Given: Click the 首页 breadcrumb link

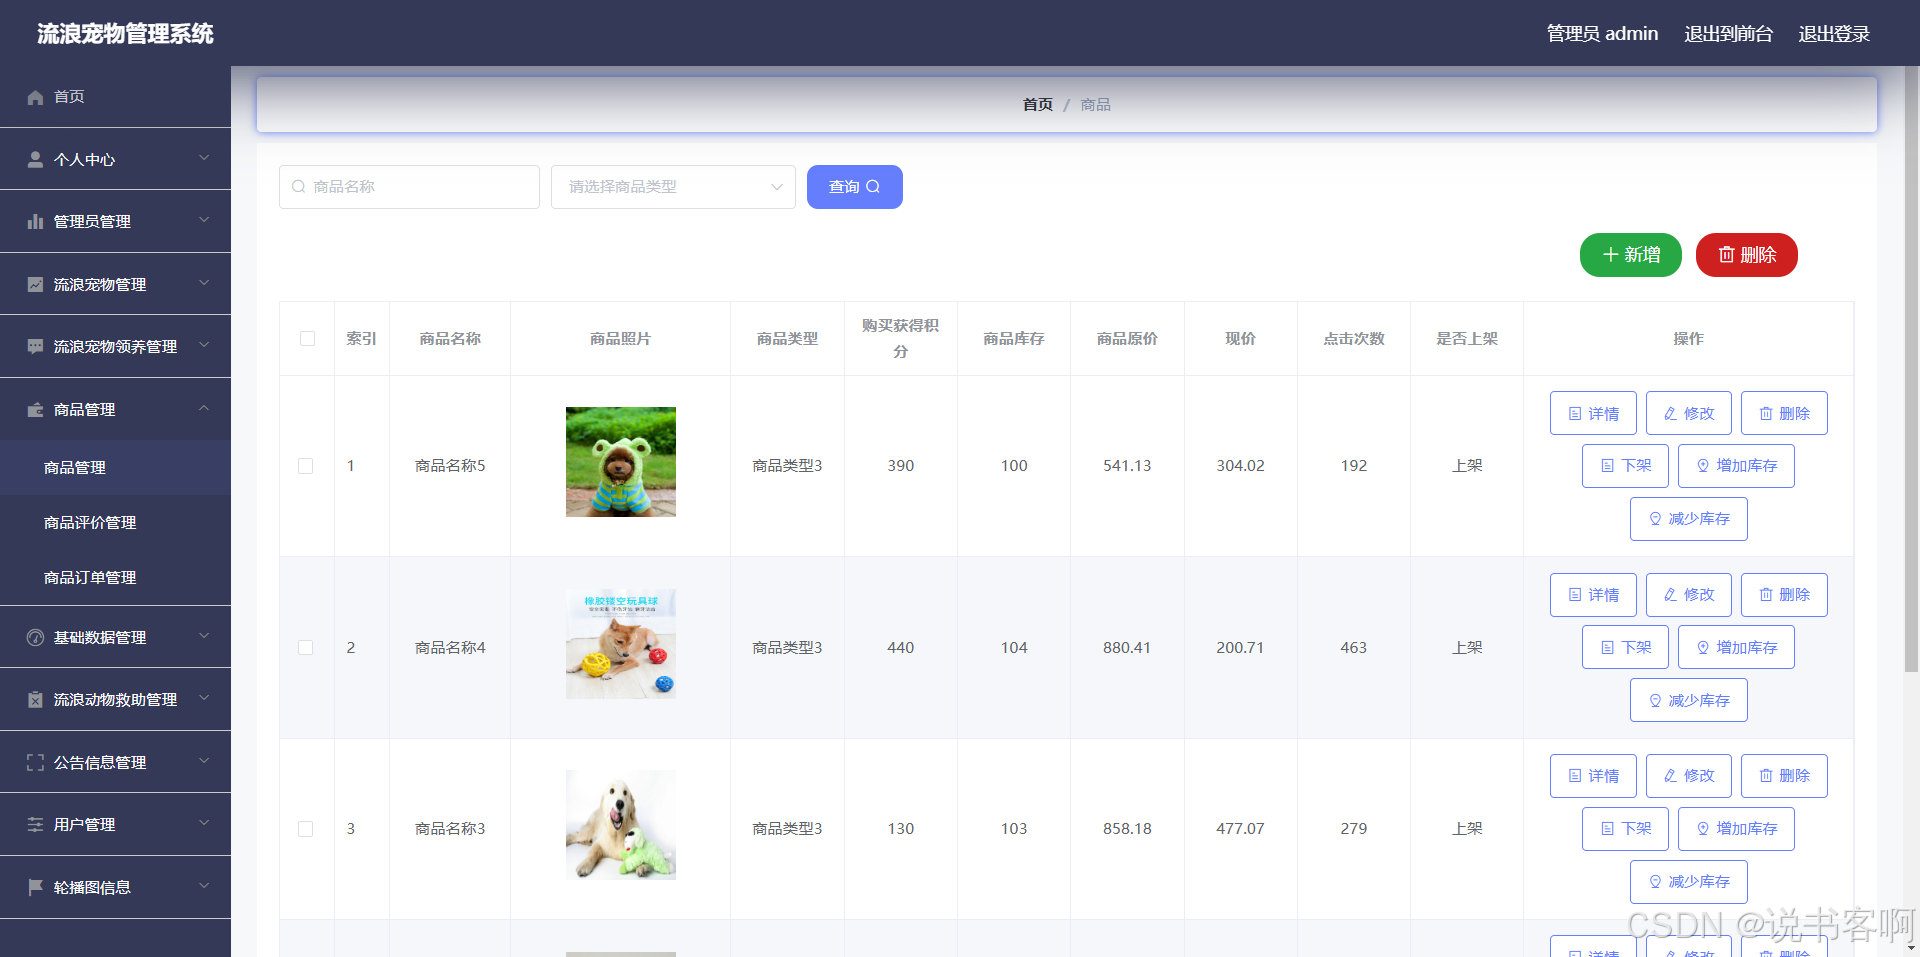Looking at the screenshot, I should (x=1037, y=105).
